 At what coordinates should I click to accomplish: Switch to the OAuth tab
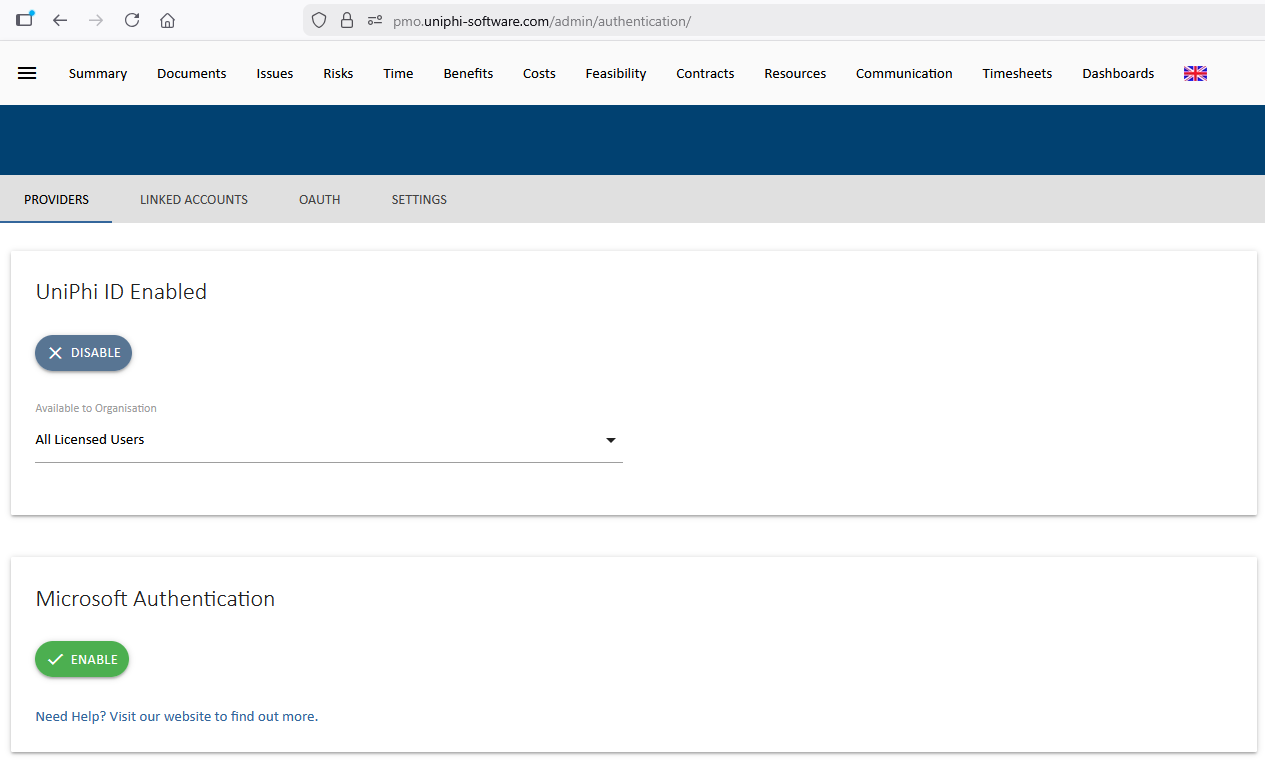point(320,199)
